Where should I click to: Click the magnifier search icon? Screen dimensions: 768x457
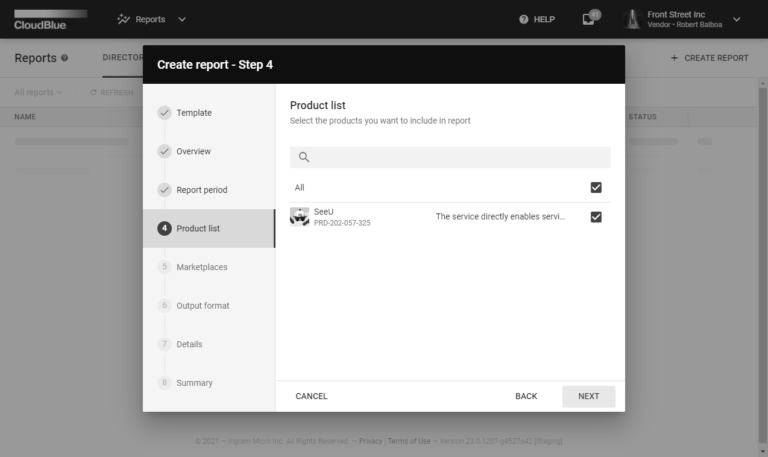[304, 157]
